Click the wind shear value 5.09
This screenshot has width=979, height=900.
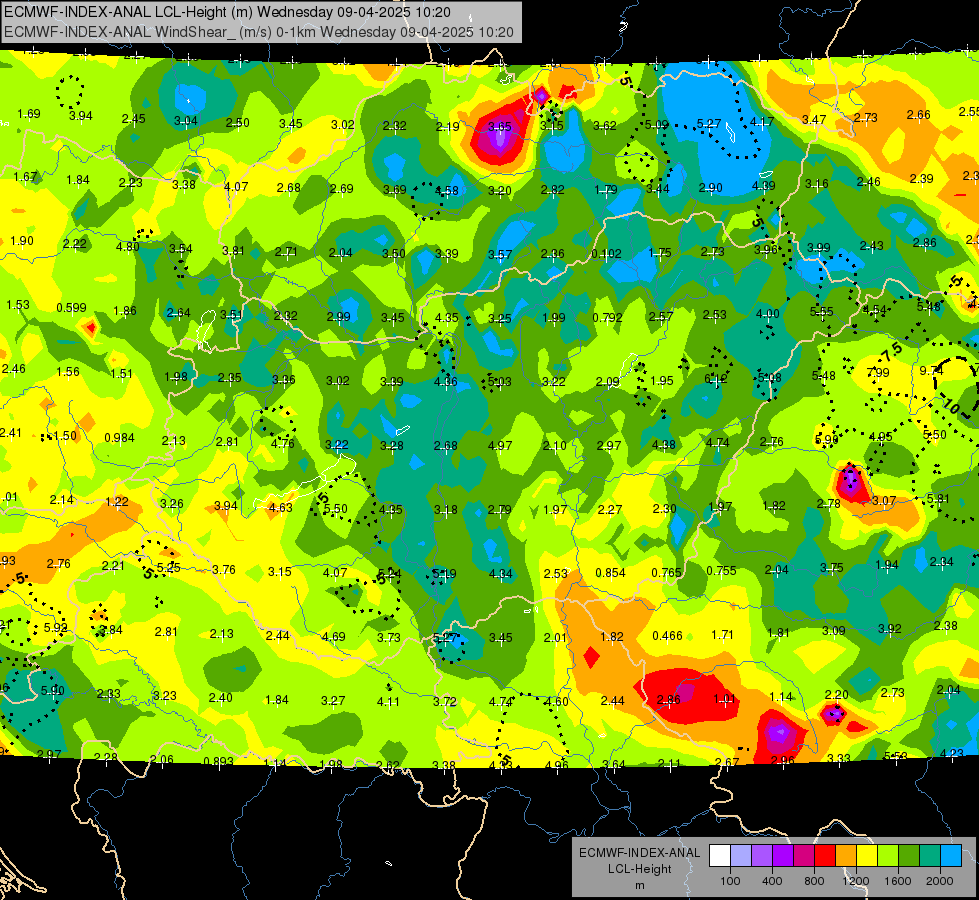(657, 125)
